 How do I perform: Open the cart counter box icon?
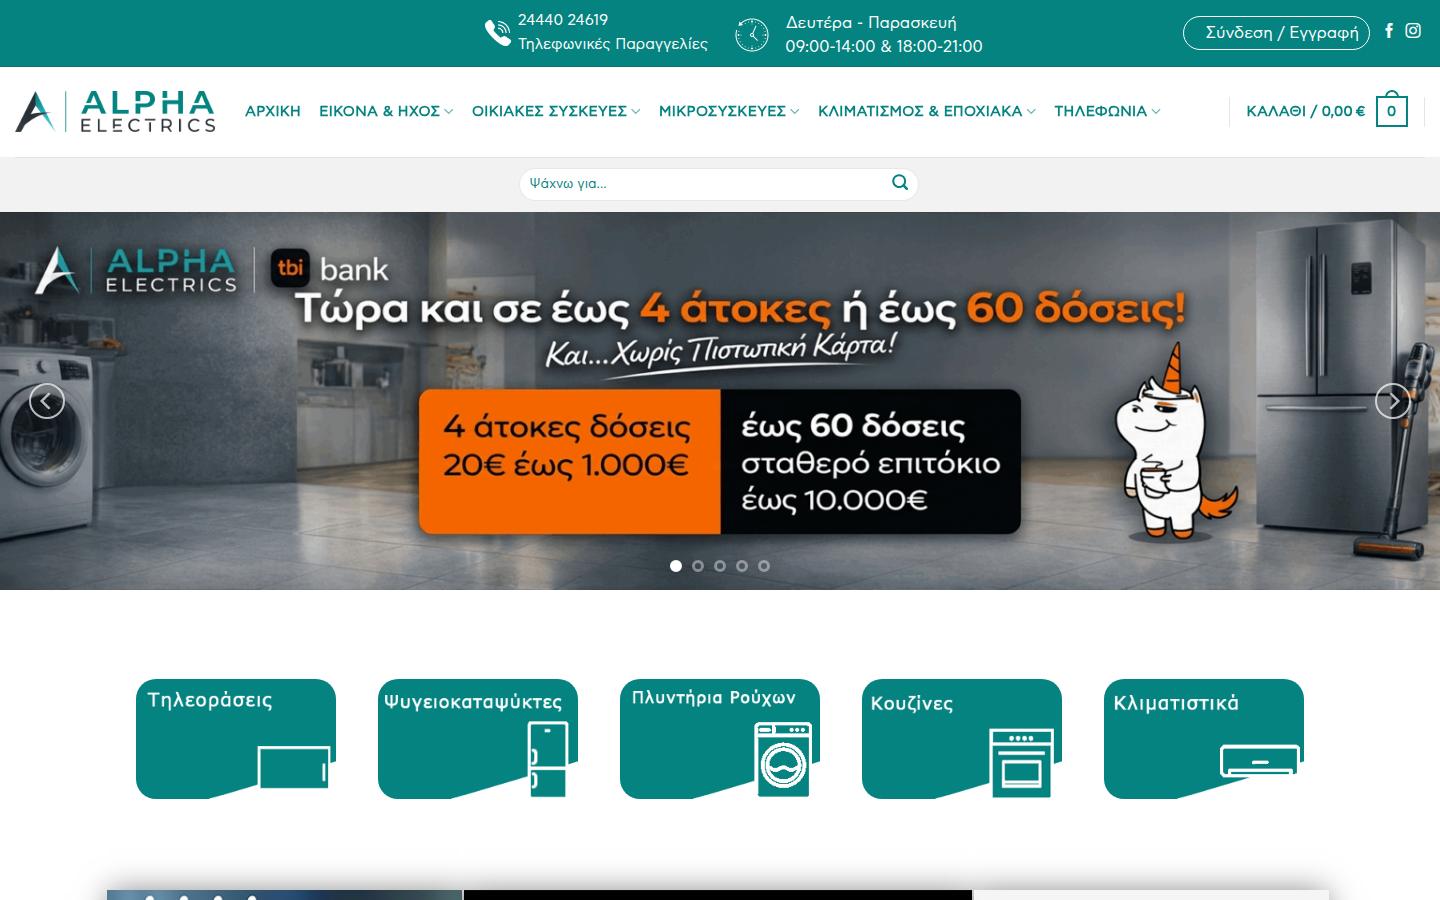(1391, 110)
